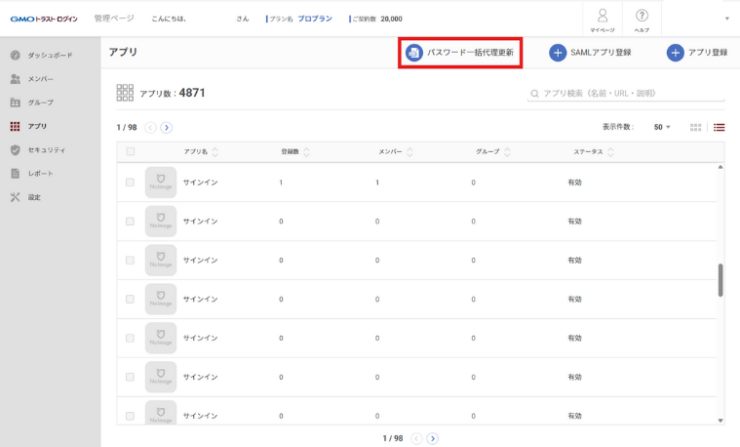Expand the top-right account dropdown arrow
The width and height of the screenshot is (740, 447).
(x=727, y=18)
